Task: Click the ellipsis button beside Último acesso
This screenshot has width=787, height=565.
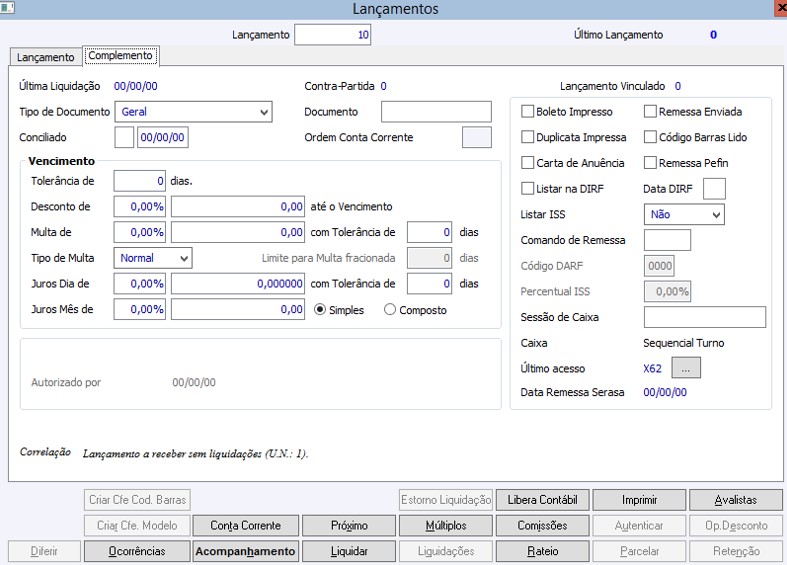Action: click(686, 368)
